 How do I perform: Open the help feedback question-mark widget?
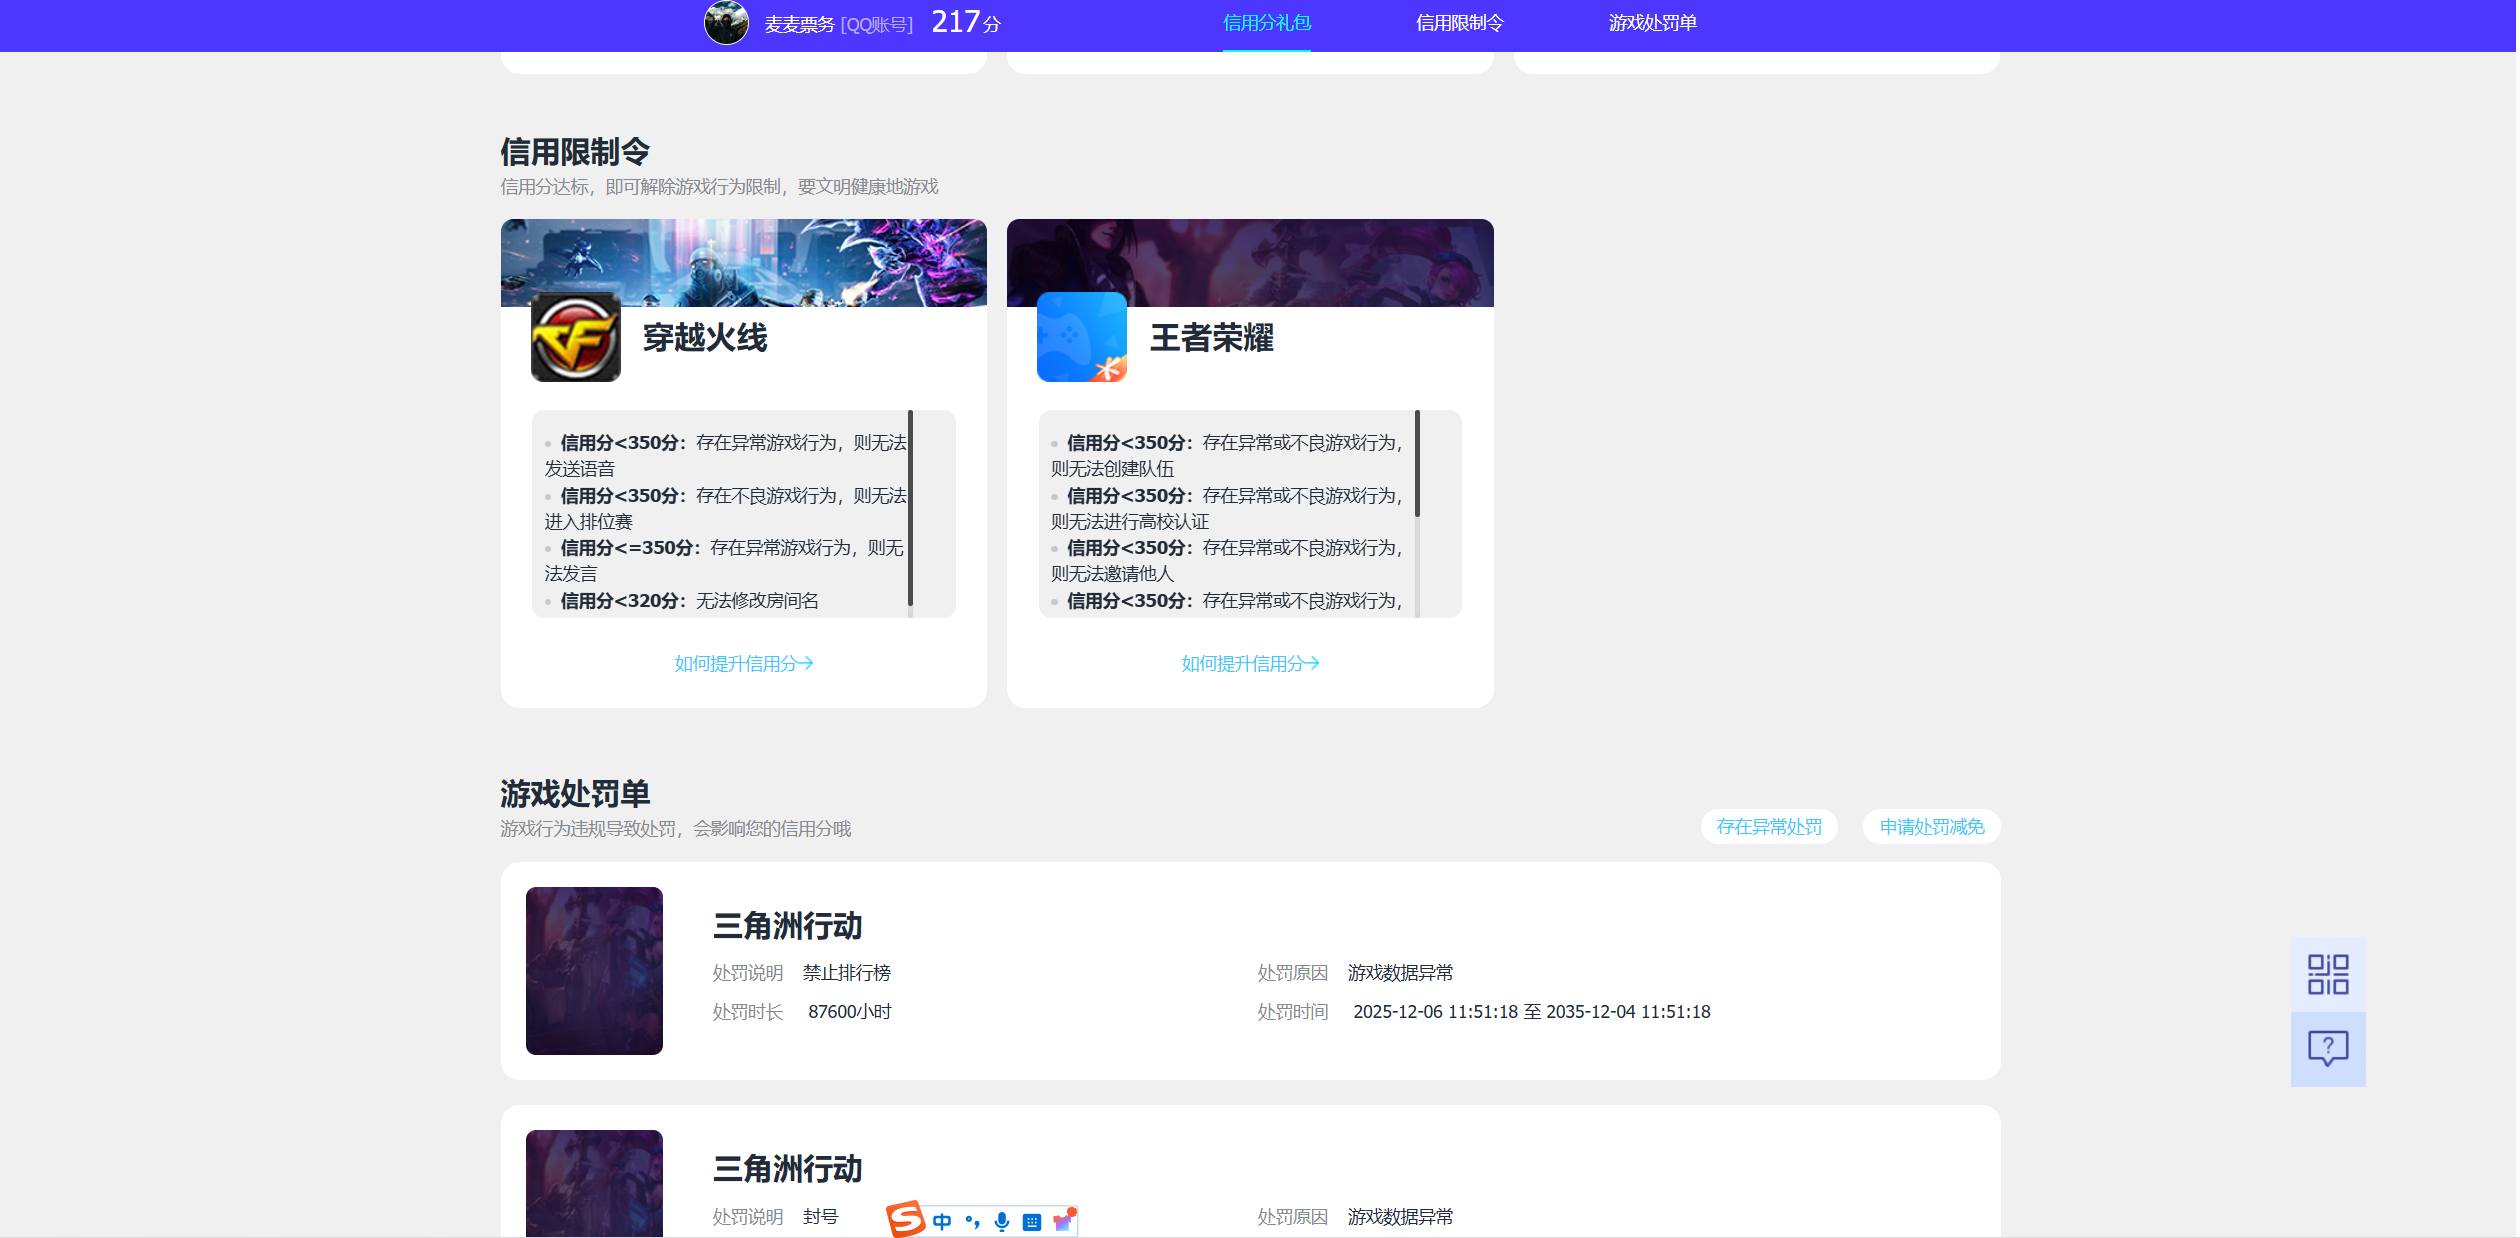coord(2328,1049)
